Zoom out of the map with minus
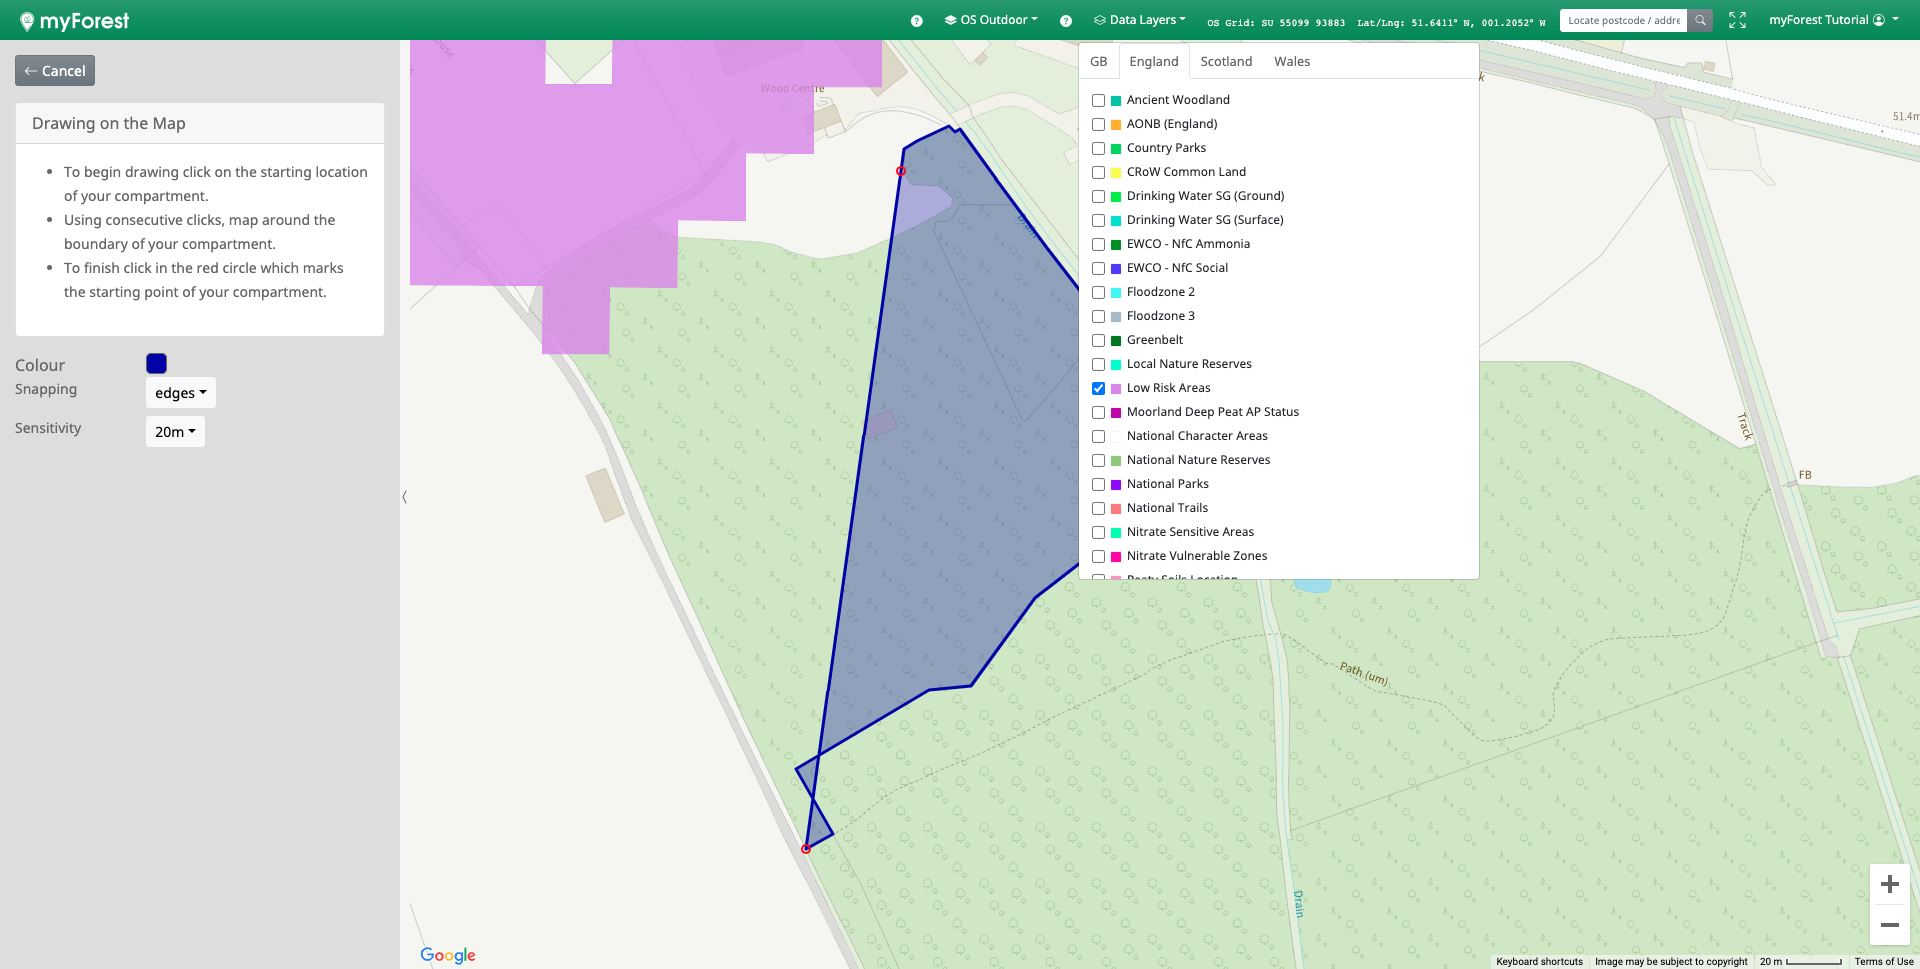Screen dimensions: 1920x969 1889,925
